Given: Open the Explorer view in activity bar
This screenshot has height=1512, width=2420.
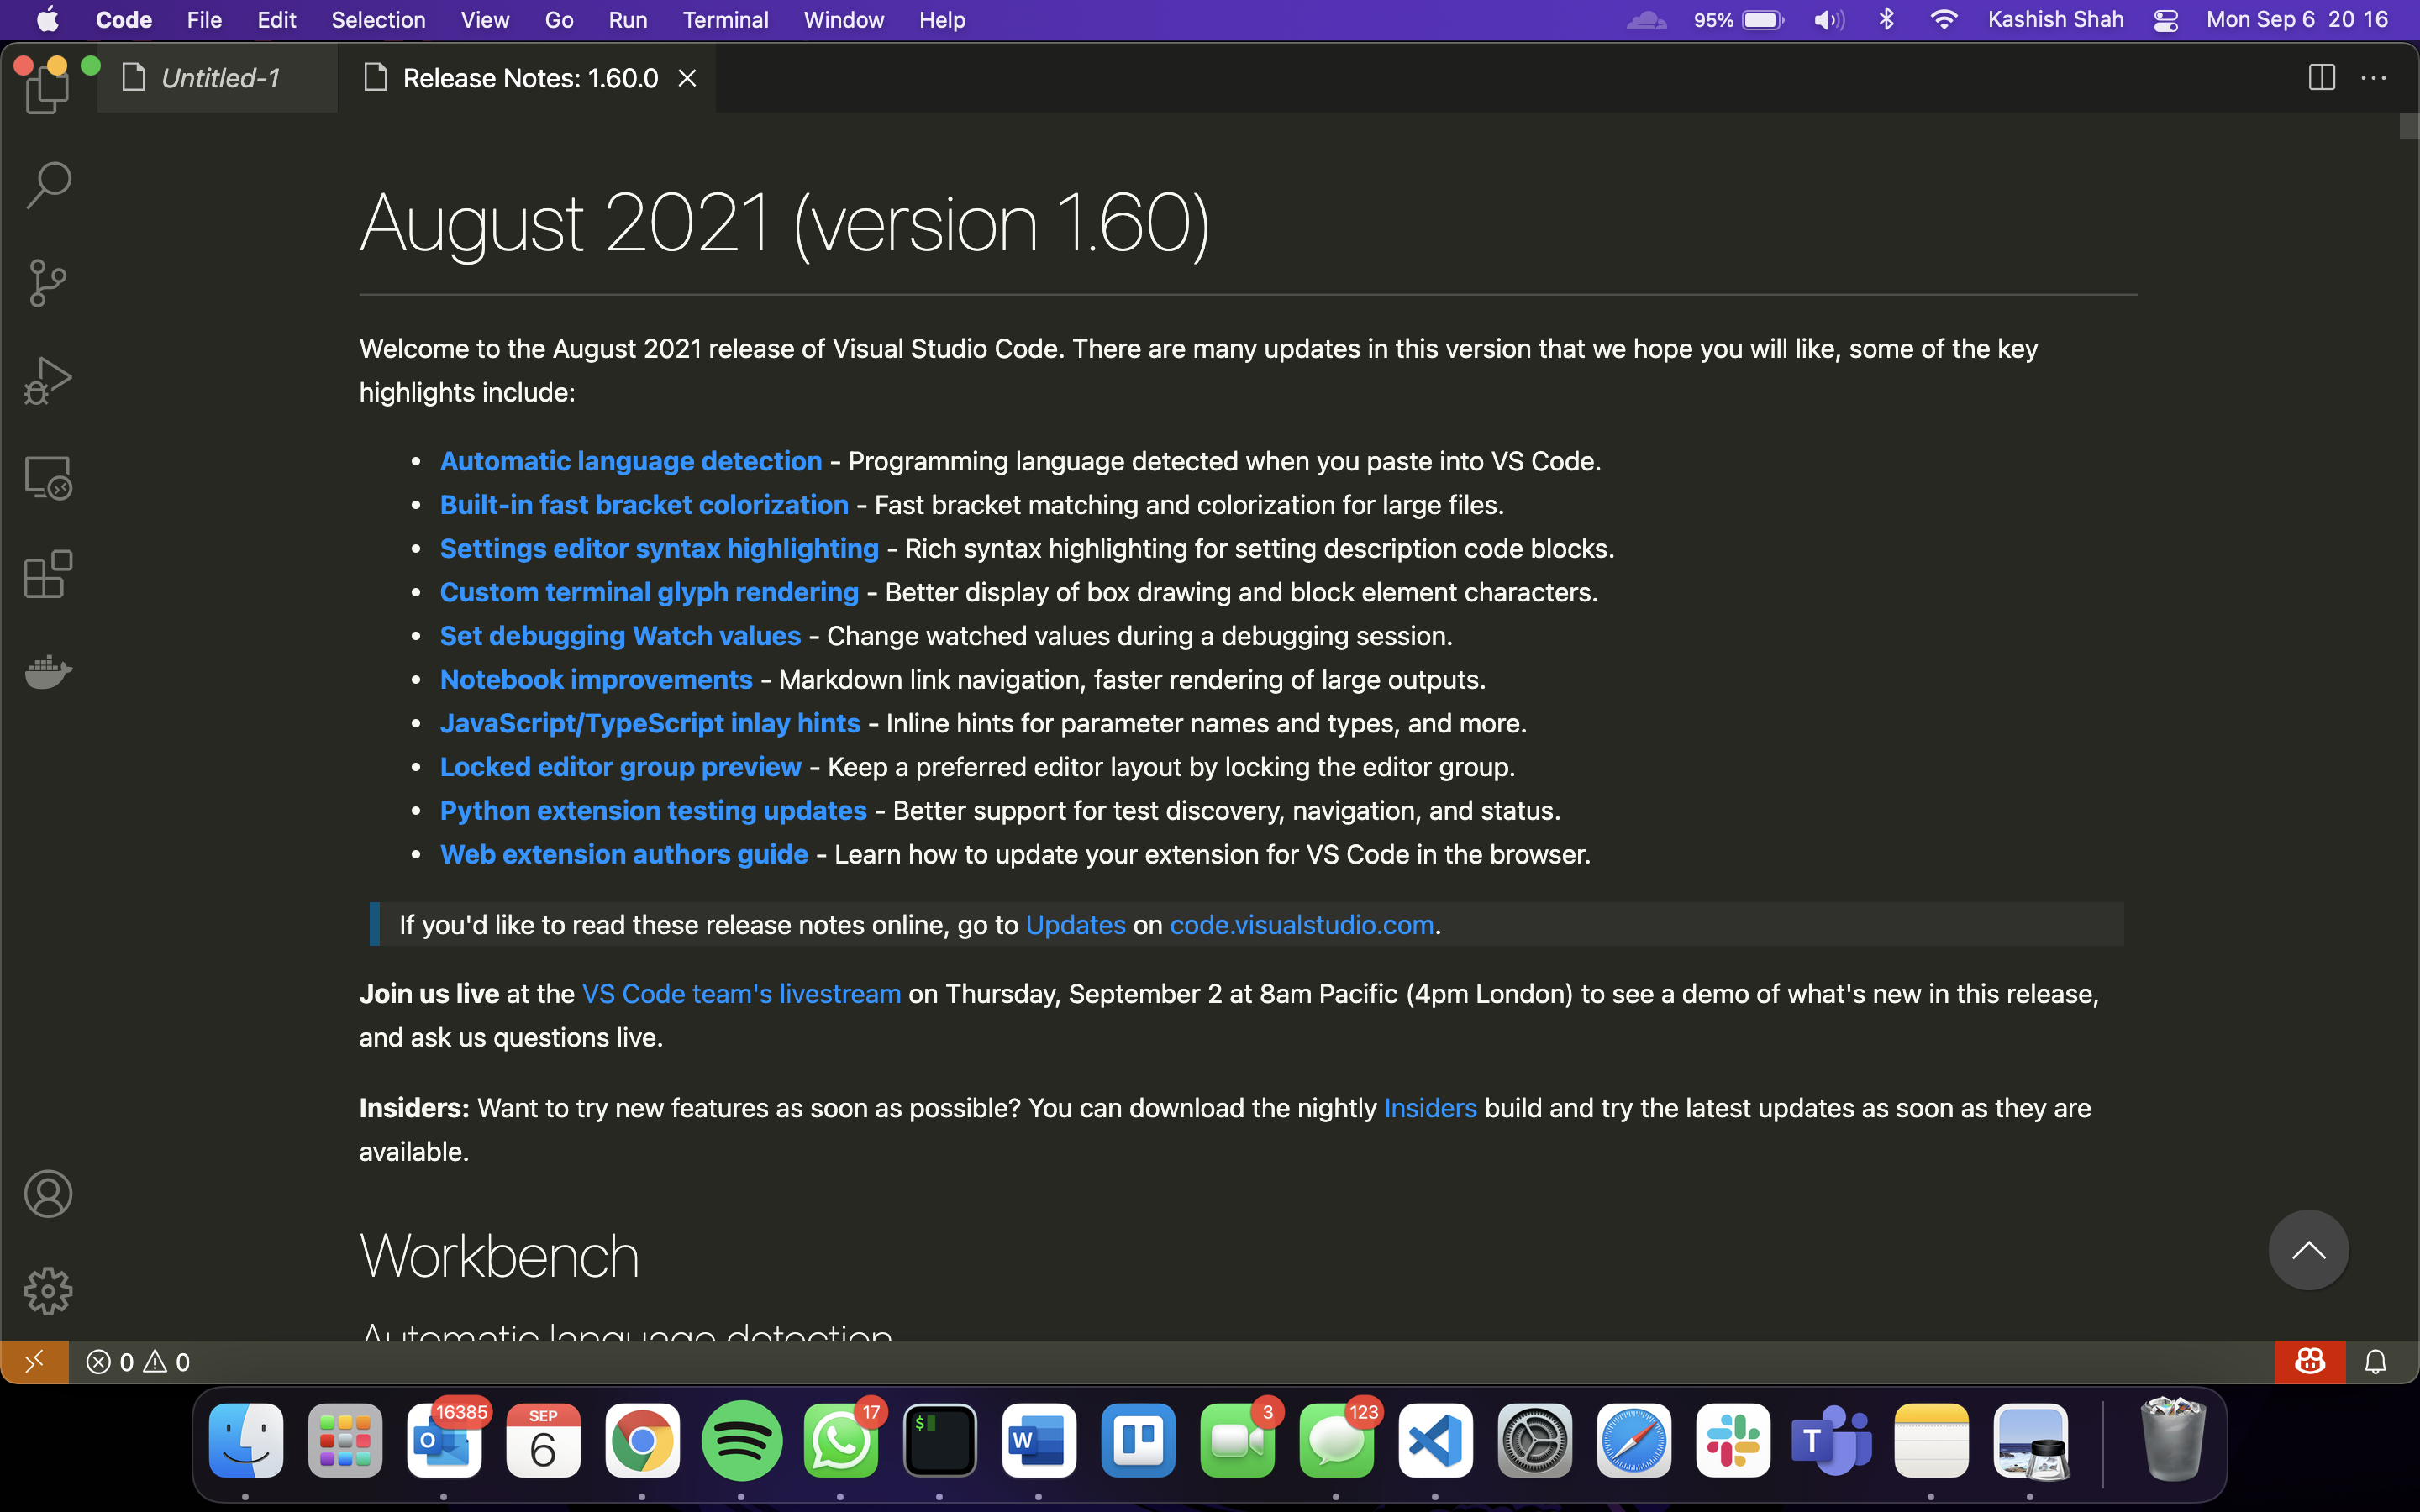Looking at the screenshot, I should pos(48,92).
